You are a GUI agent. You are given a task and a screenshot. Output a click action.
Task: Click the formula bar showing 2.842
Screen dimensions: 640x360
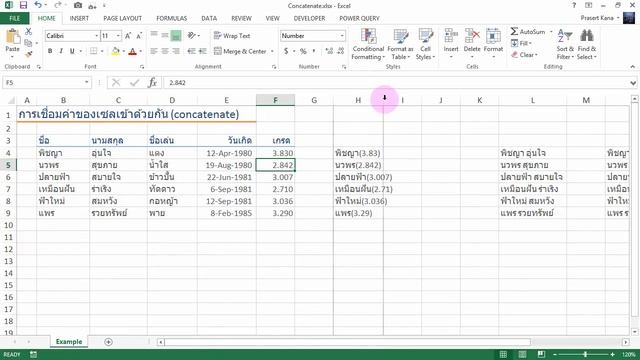[x=395, y=82]
